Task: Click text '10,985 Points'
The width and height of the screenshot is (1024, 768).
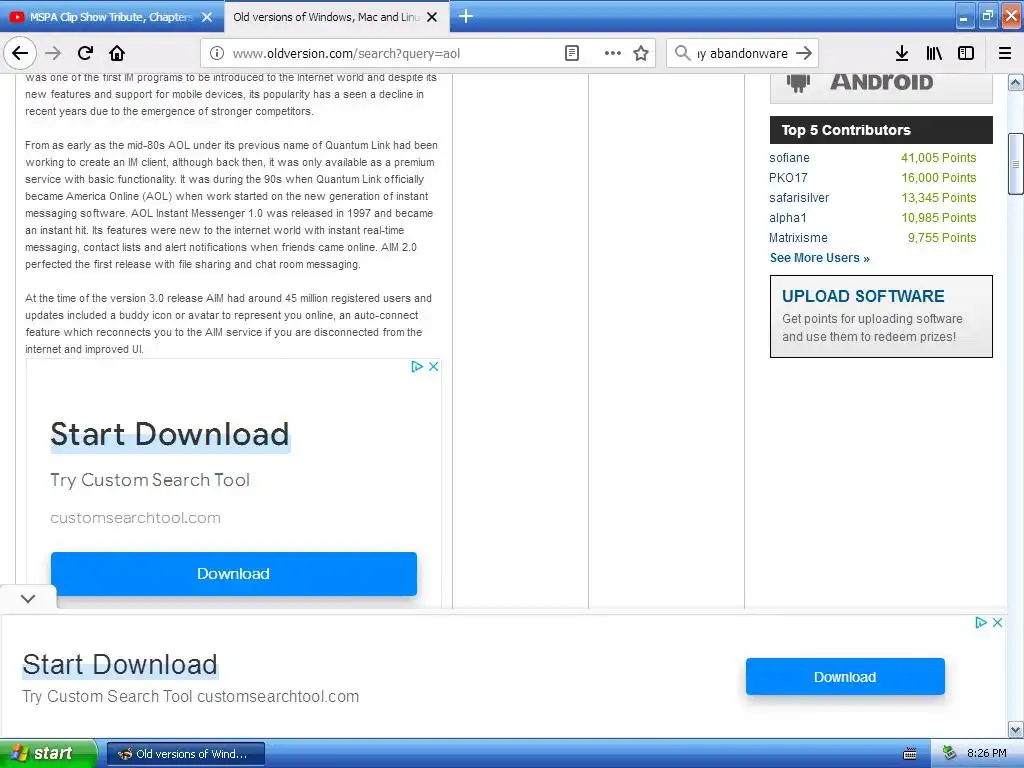Action: pos(938,217)
